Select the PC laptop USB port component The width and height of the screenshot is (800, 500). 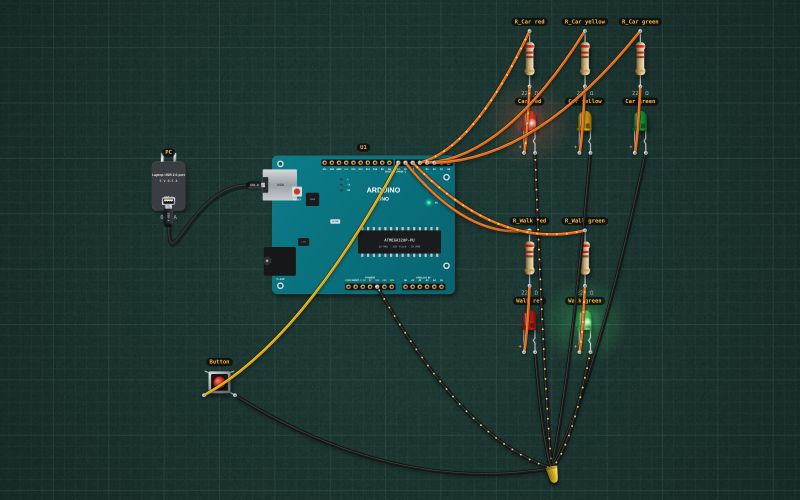[x=168, y=186]
